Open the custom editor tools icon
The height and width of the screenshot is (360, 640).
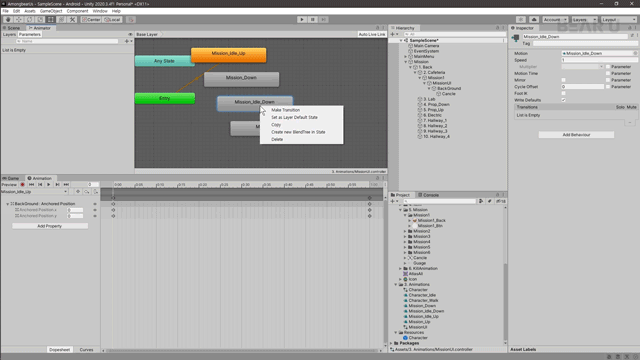pyautogui.click(x=72, y=20)
